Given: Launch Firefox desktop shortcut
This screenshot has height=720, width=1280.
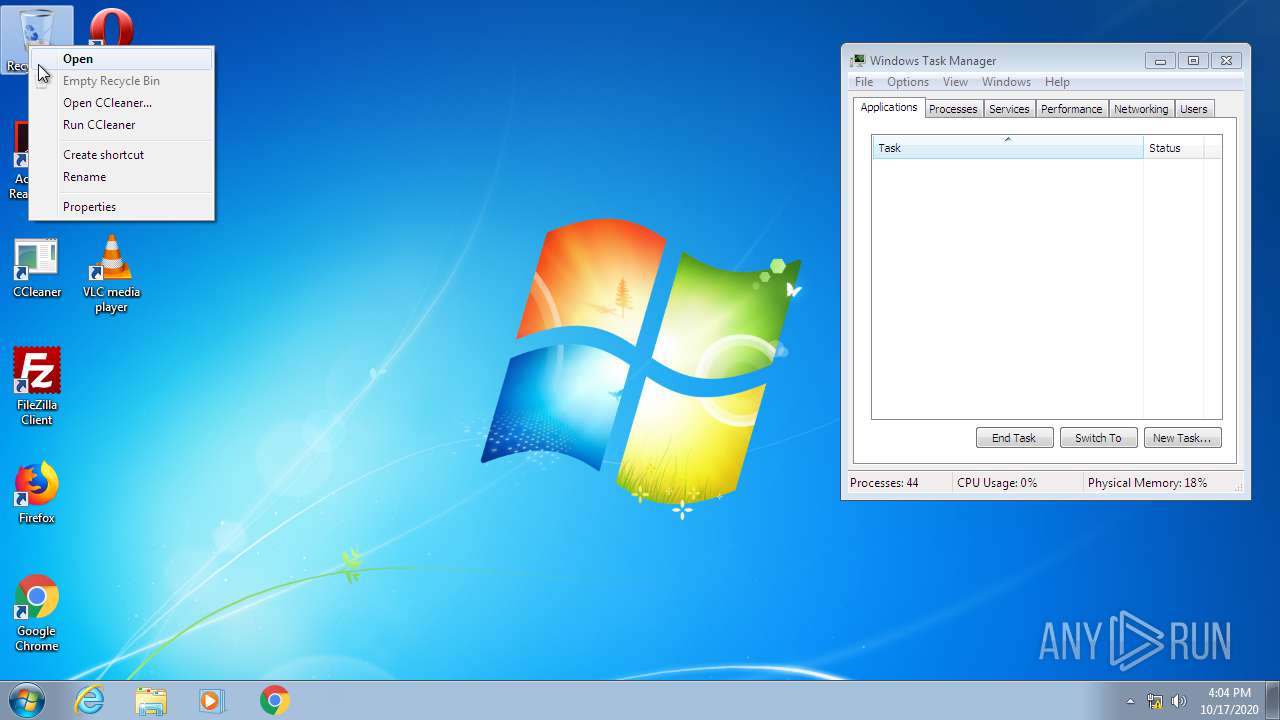Looking at the screenshot, I should pos(37,493).
